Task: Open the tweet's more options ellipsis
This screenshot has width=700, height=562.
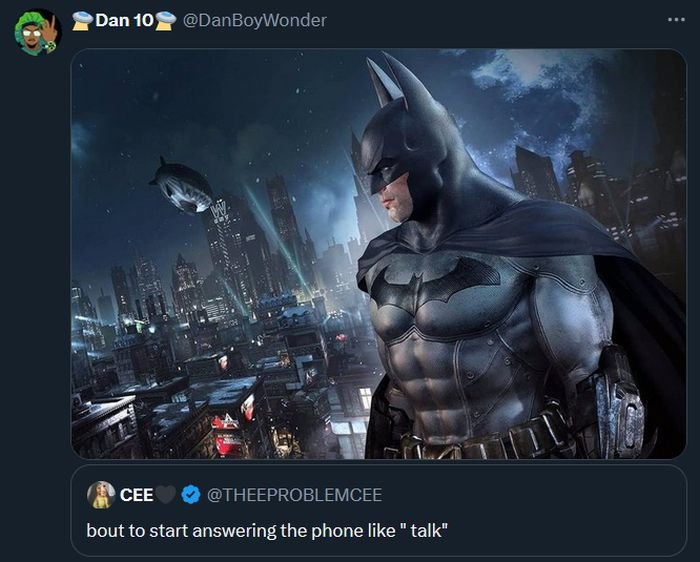Action: tap(678, 20)
